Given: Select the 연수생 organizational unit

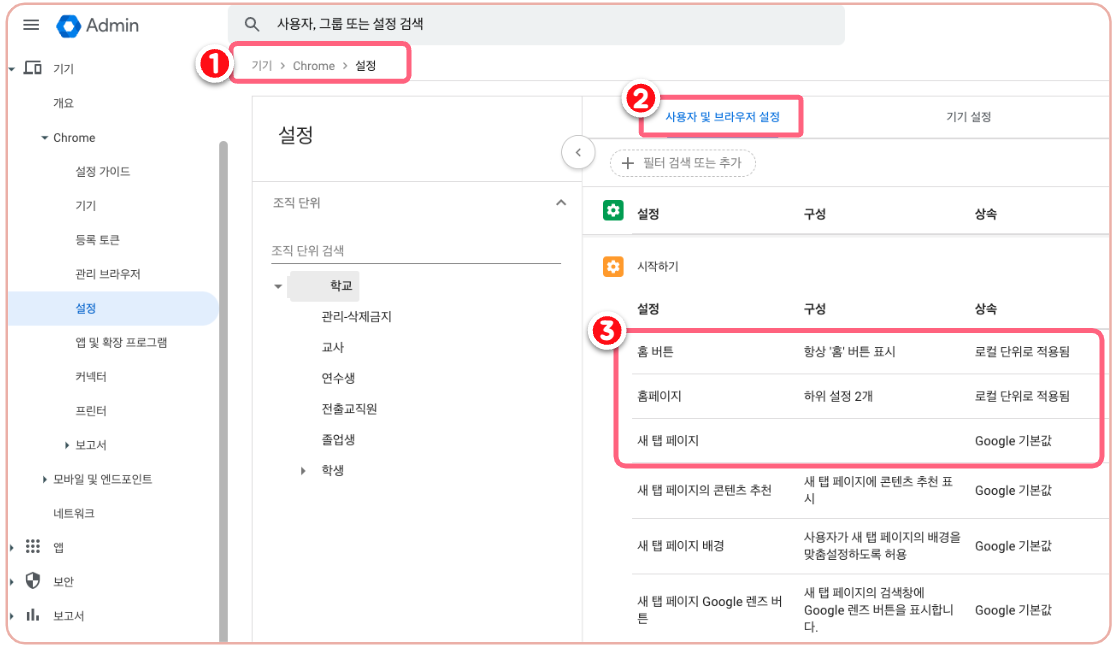Looking at the screenshot, I should pyautogui.click(x=338, y=378).
